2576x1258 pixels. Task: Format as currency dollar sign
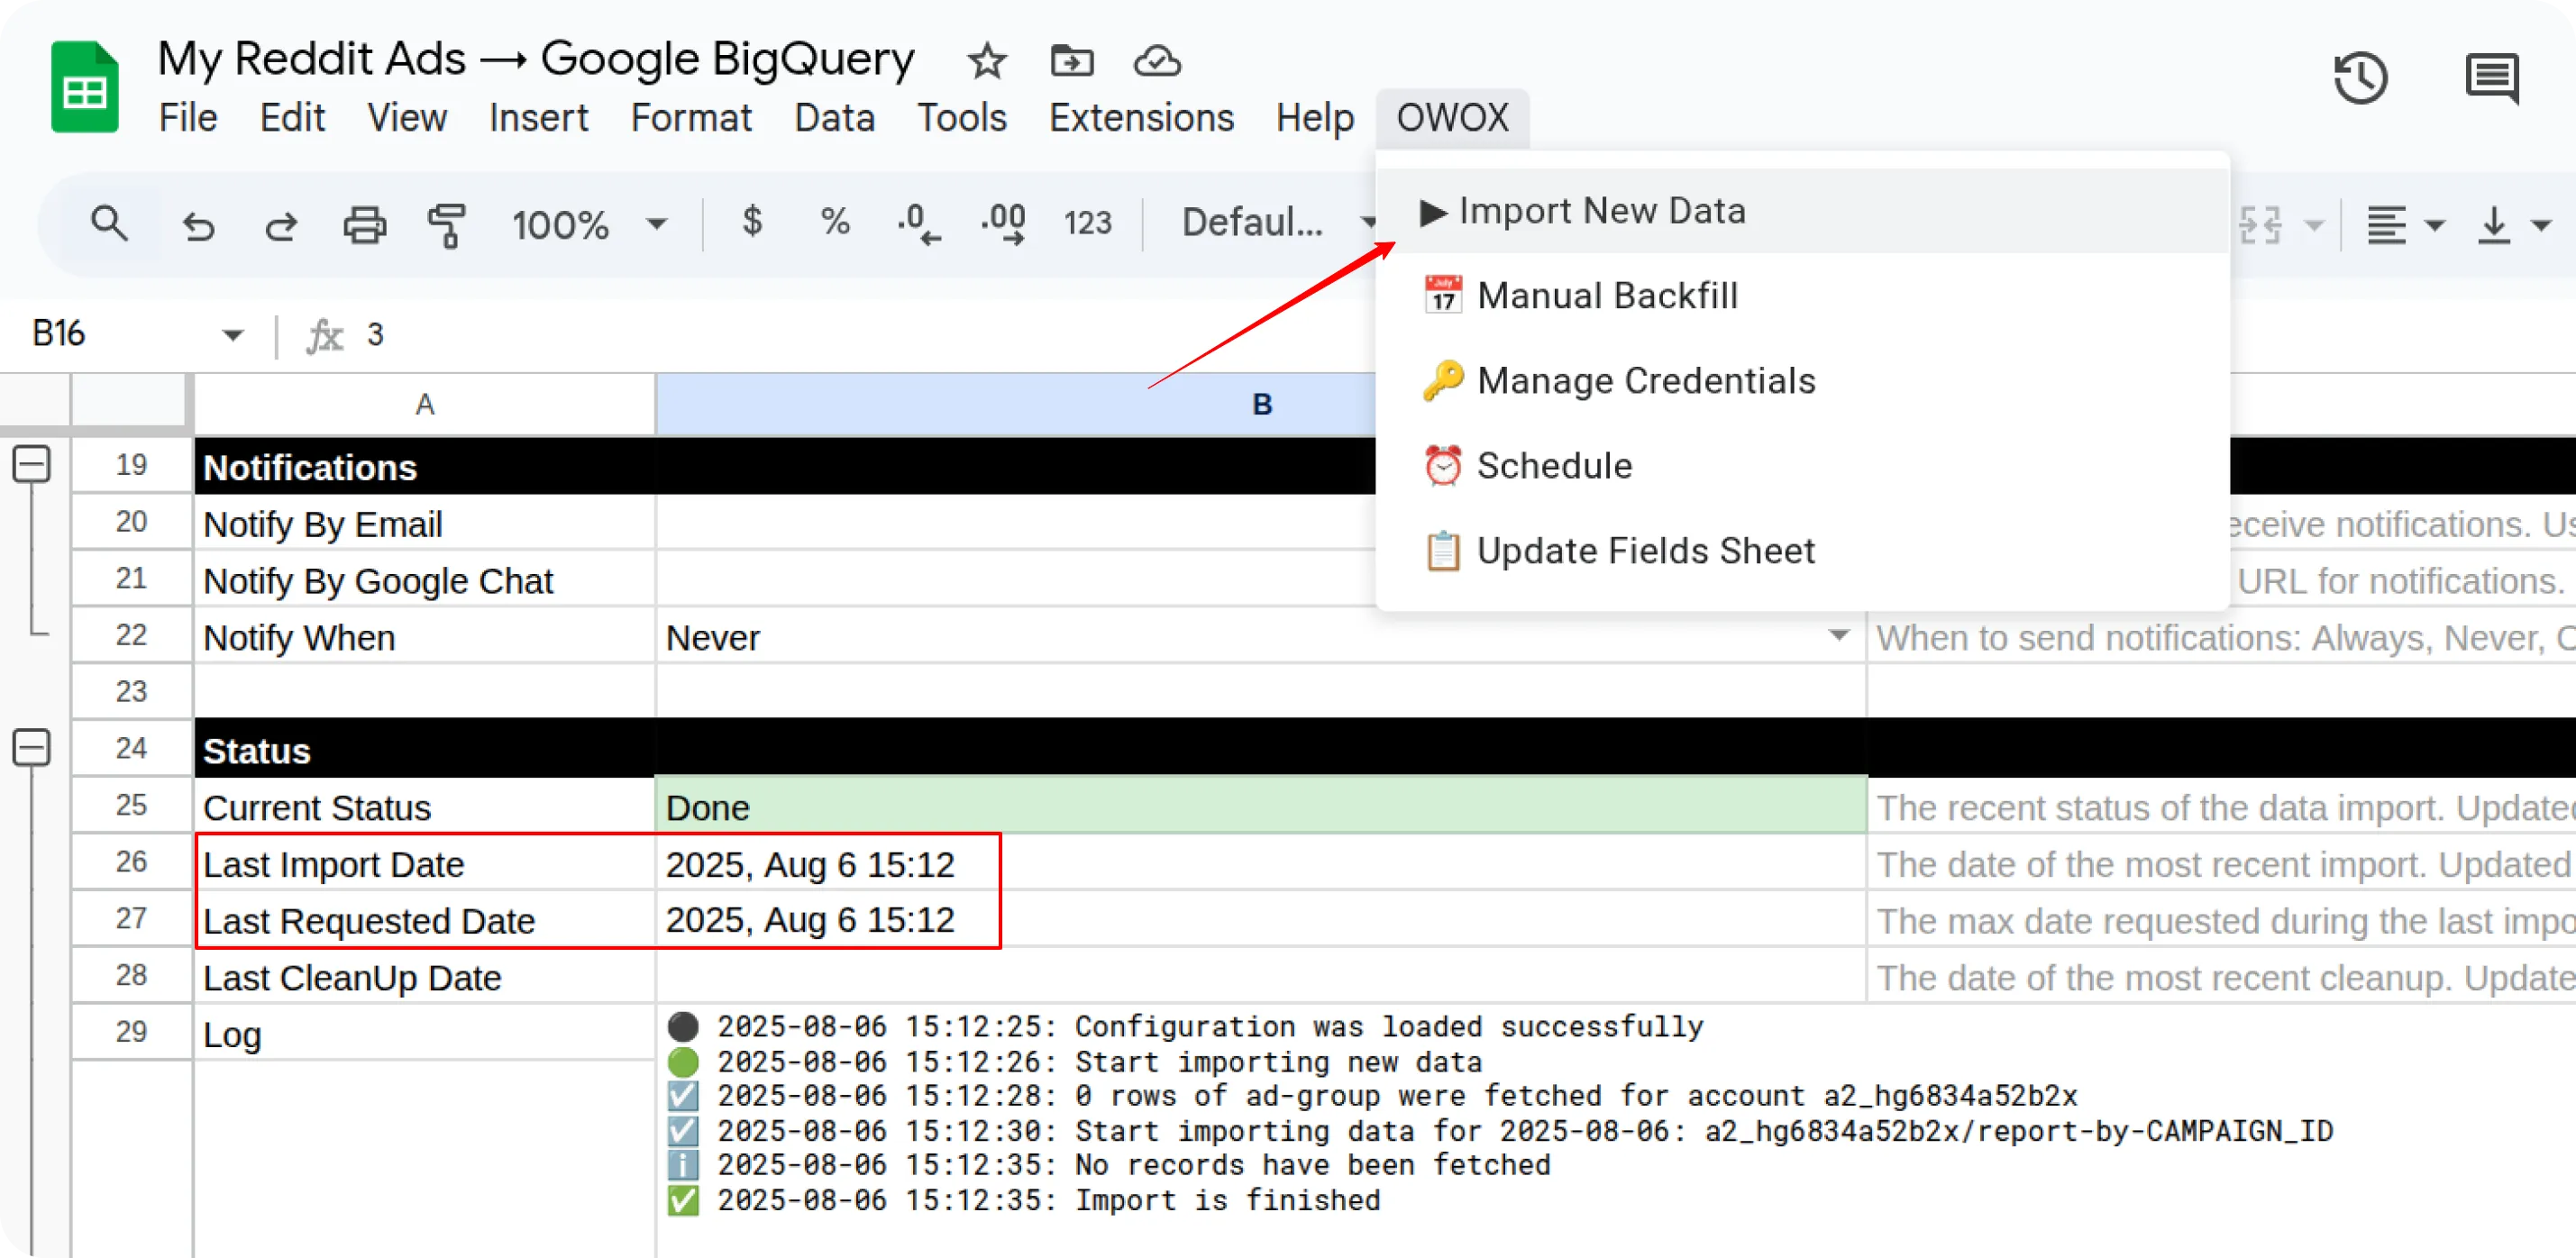point(753,221)
